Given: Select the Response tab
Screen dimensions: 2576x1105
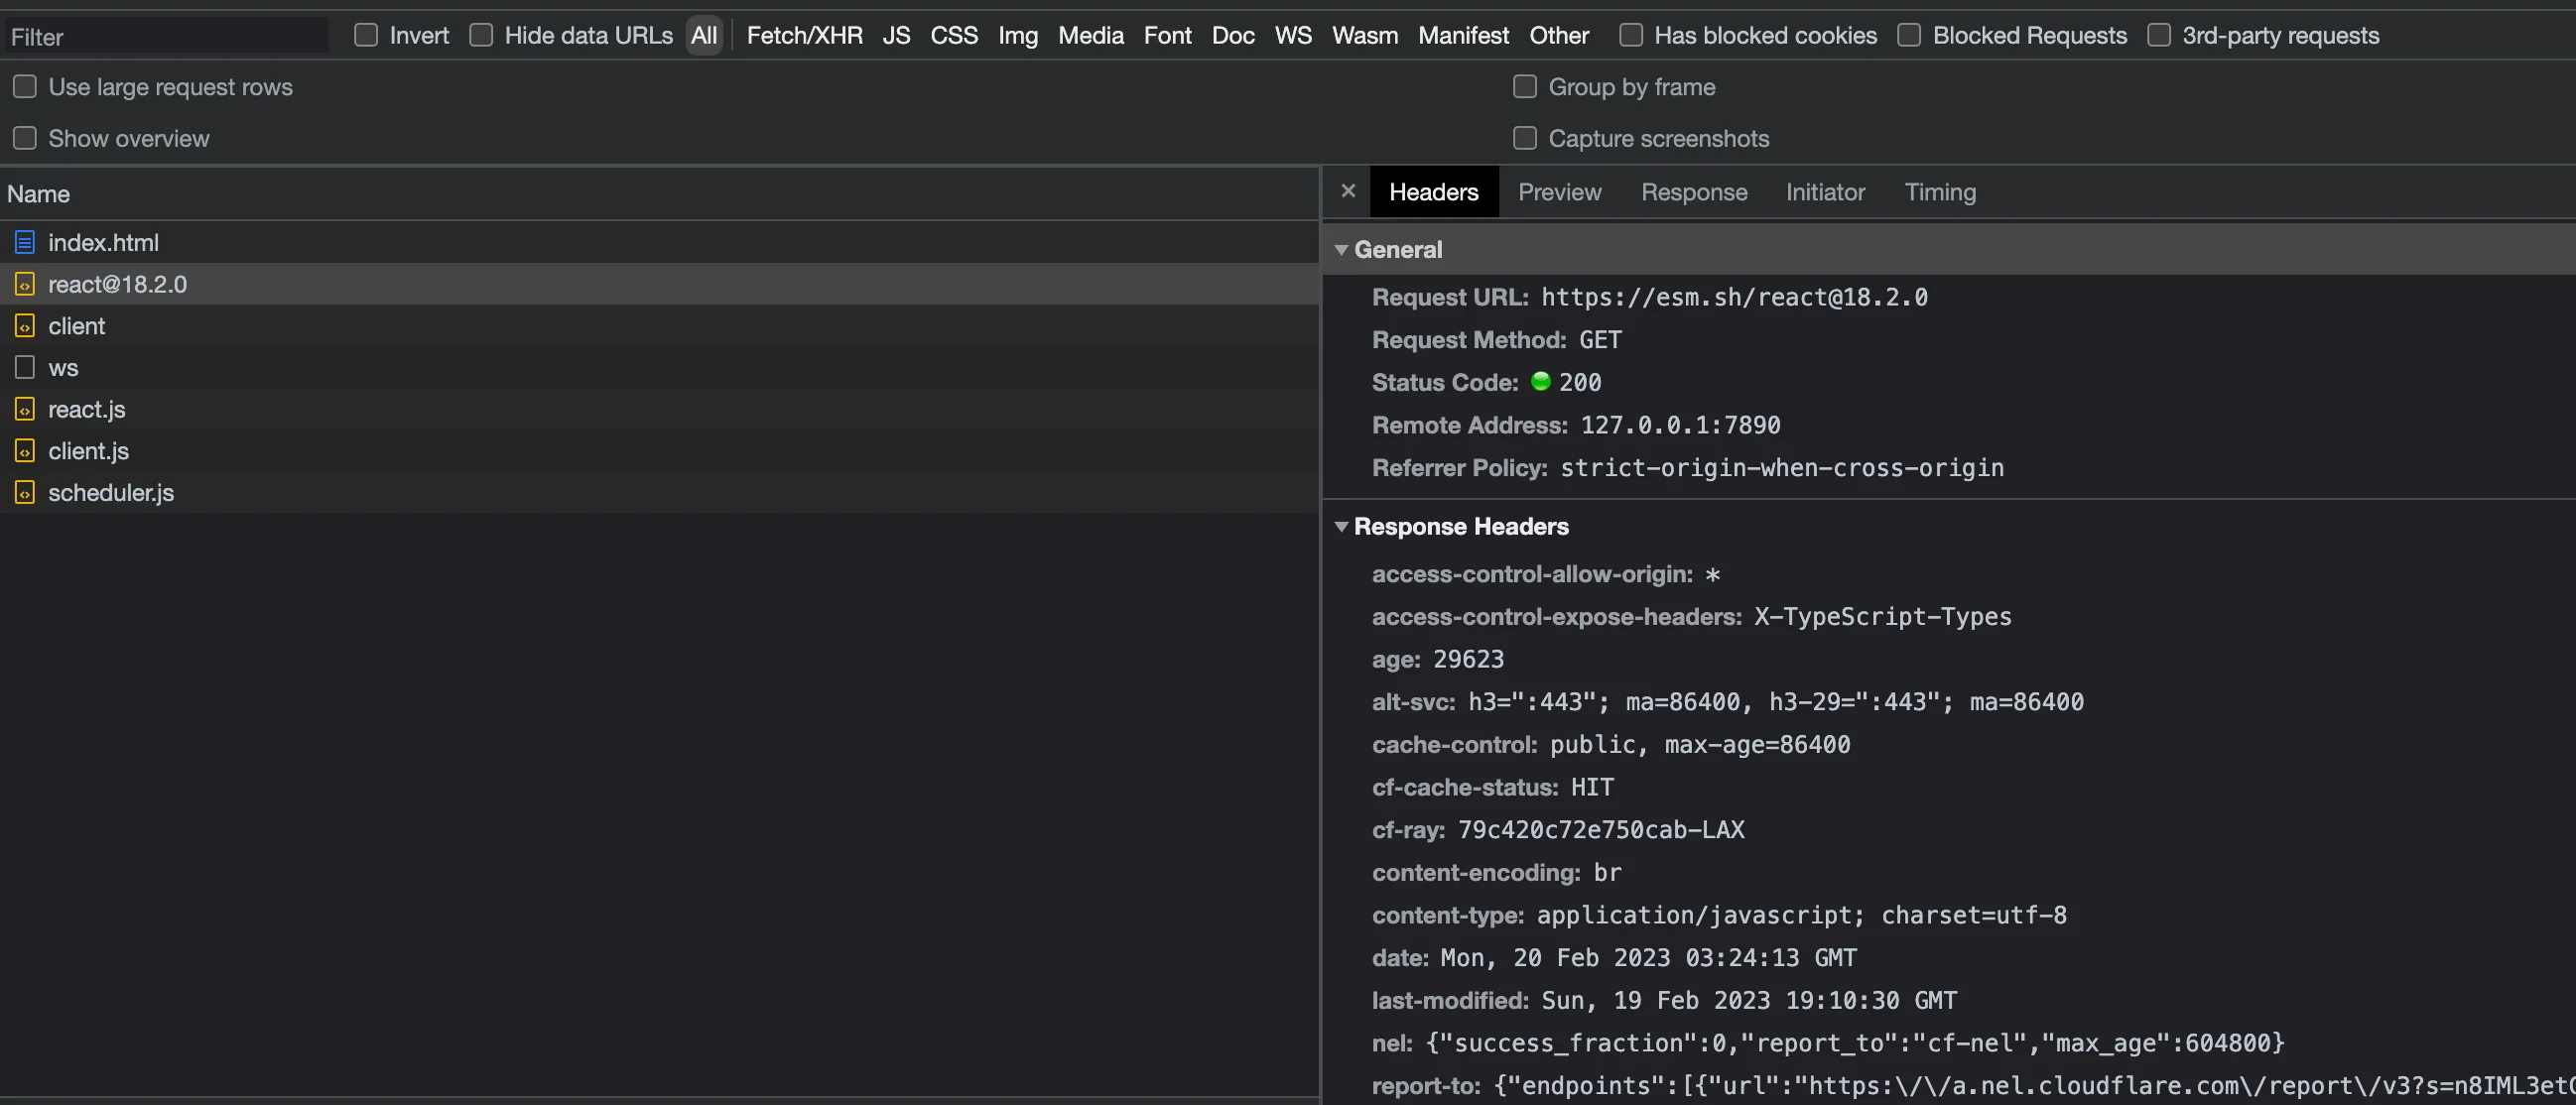Looking at the screenshot, I should [1694, 190].
